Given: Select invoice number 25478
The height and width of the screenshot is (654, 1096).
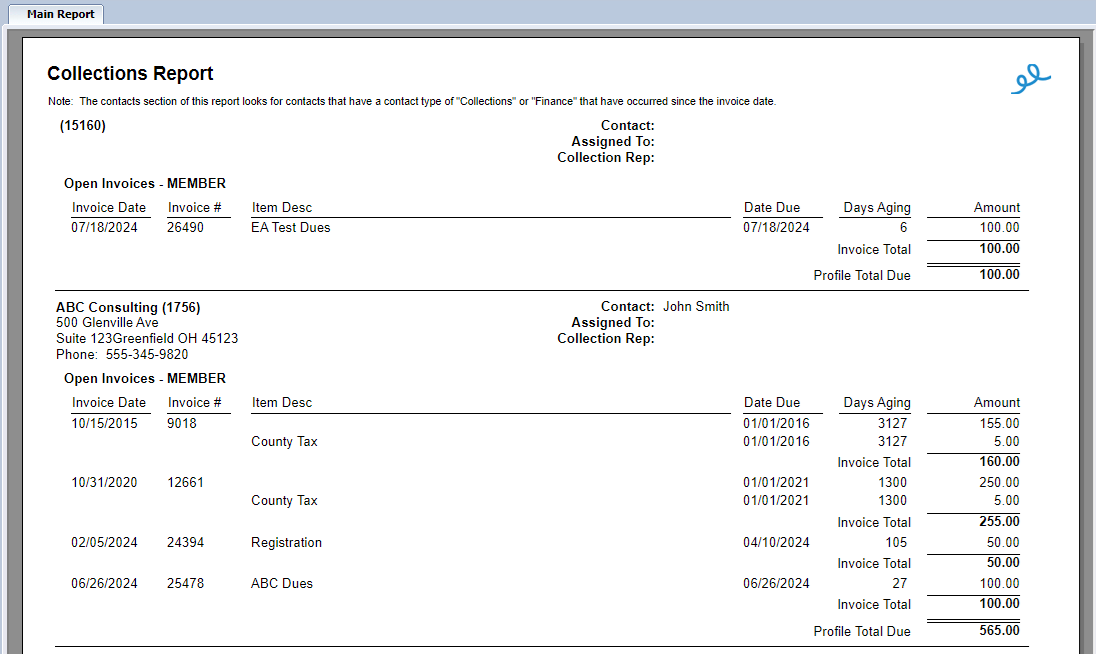Looking at the screenshot, I should point(185,583).
